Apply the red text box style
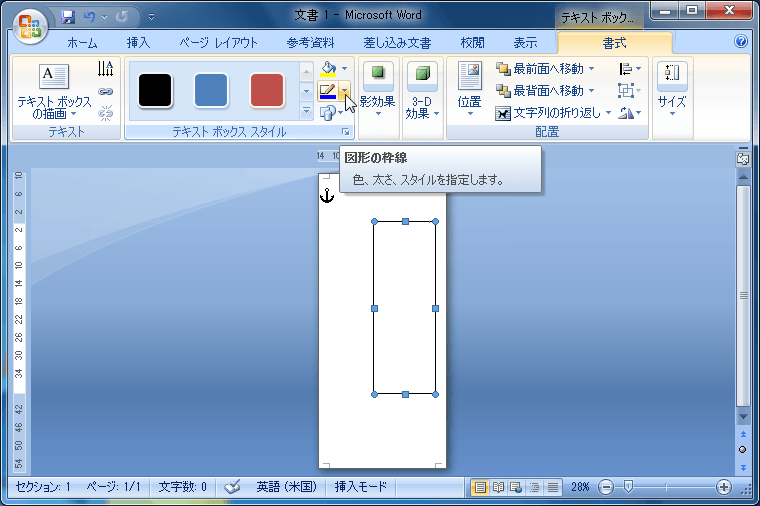The height and width of the screenshot is (506, 760). pyautogui.click(x=267, y=90)
